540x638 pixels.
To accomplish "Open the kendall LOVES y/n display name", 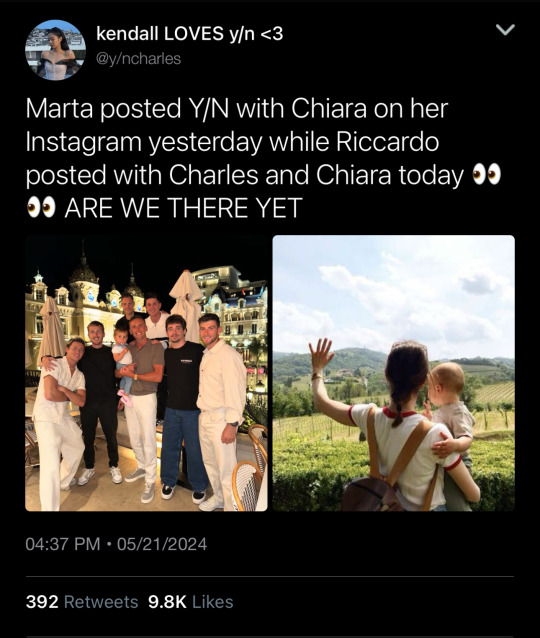I will pyautogui.click(x=190, y=34).
